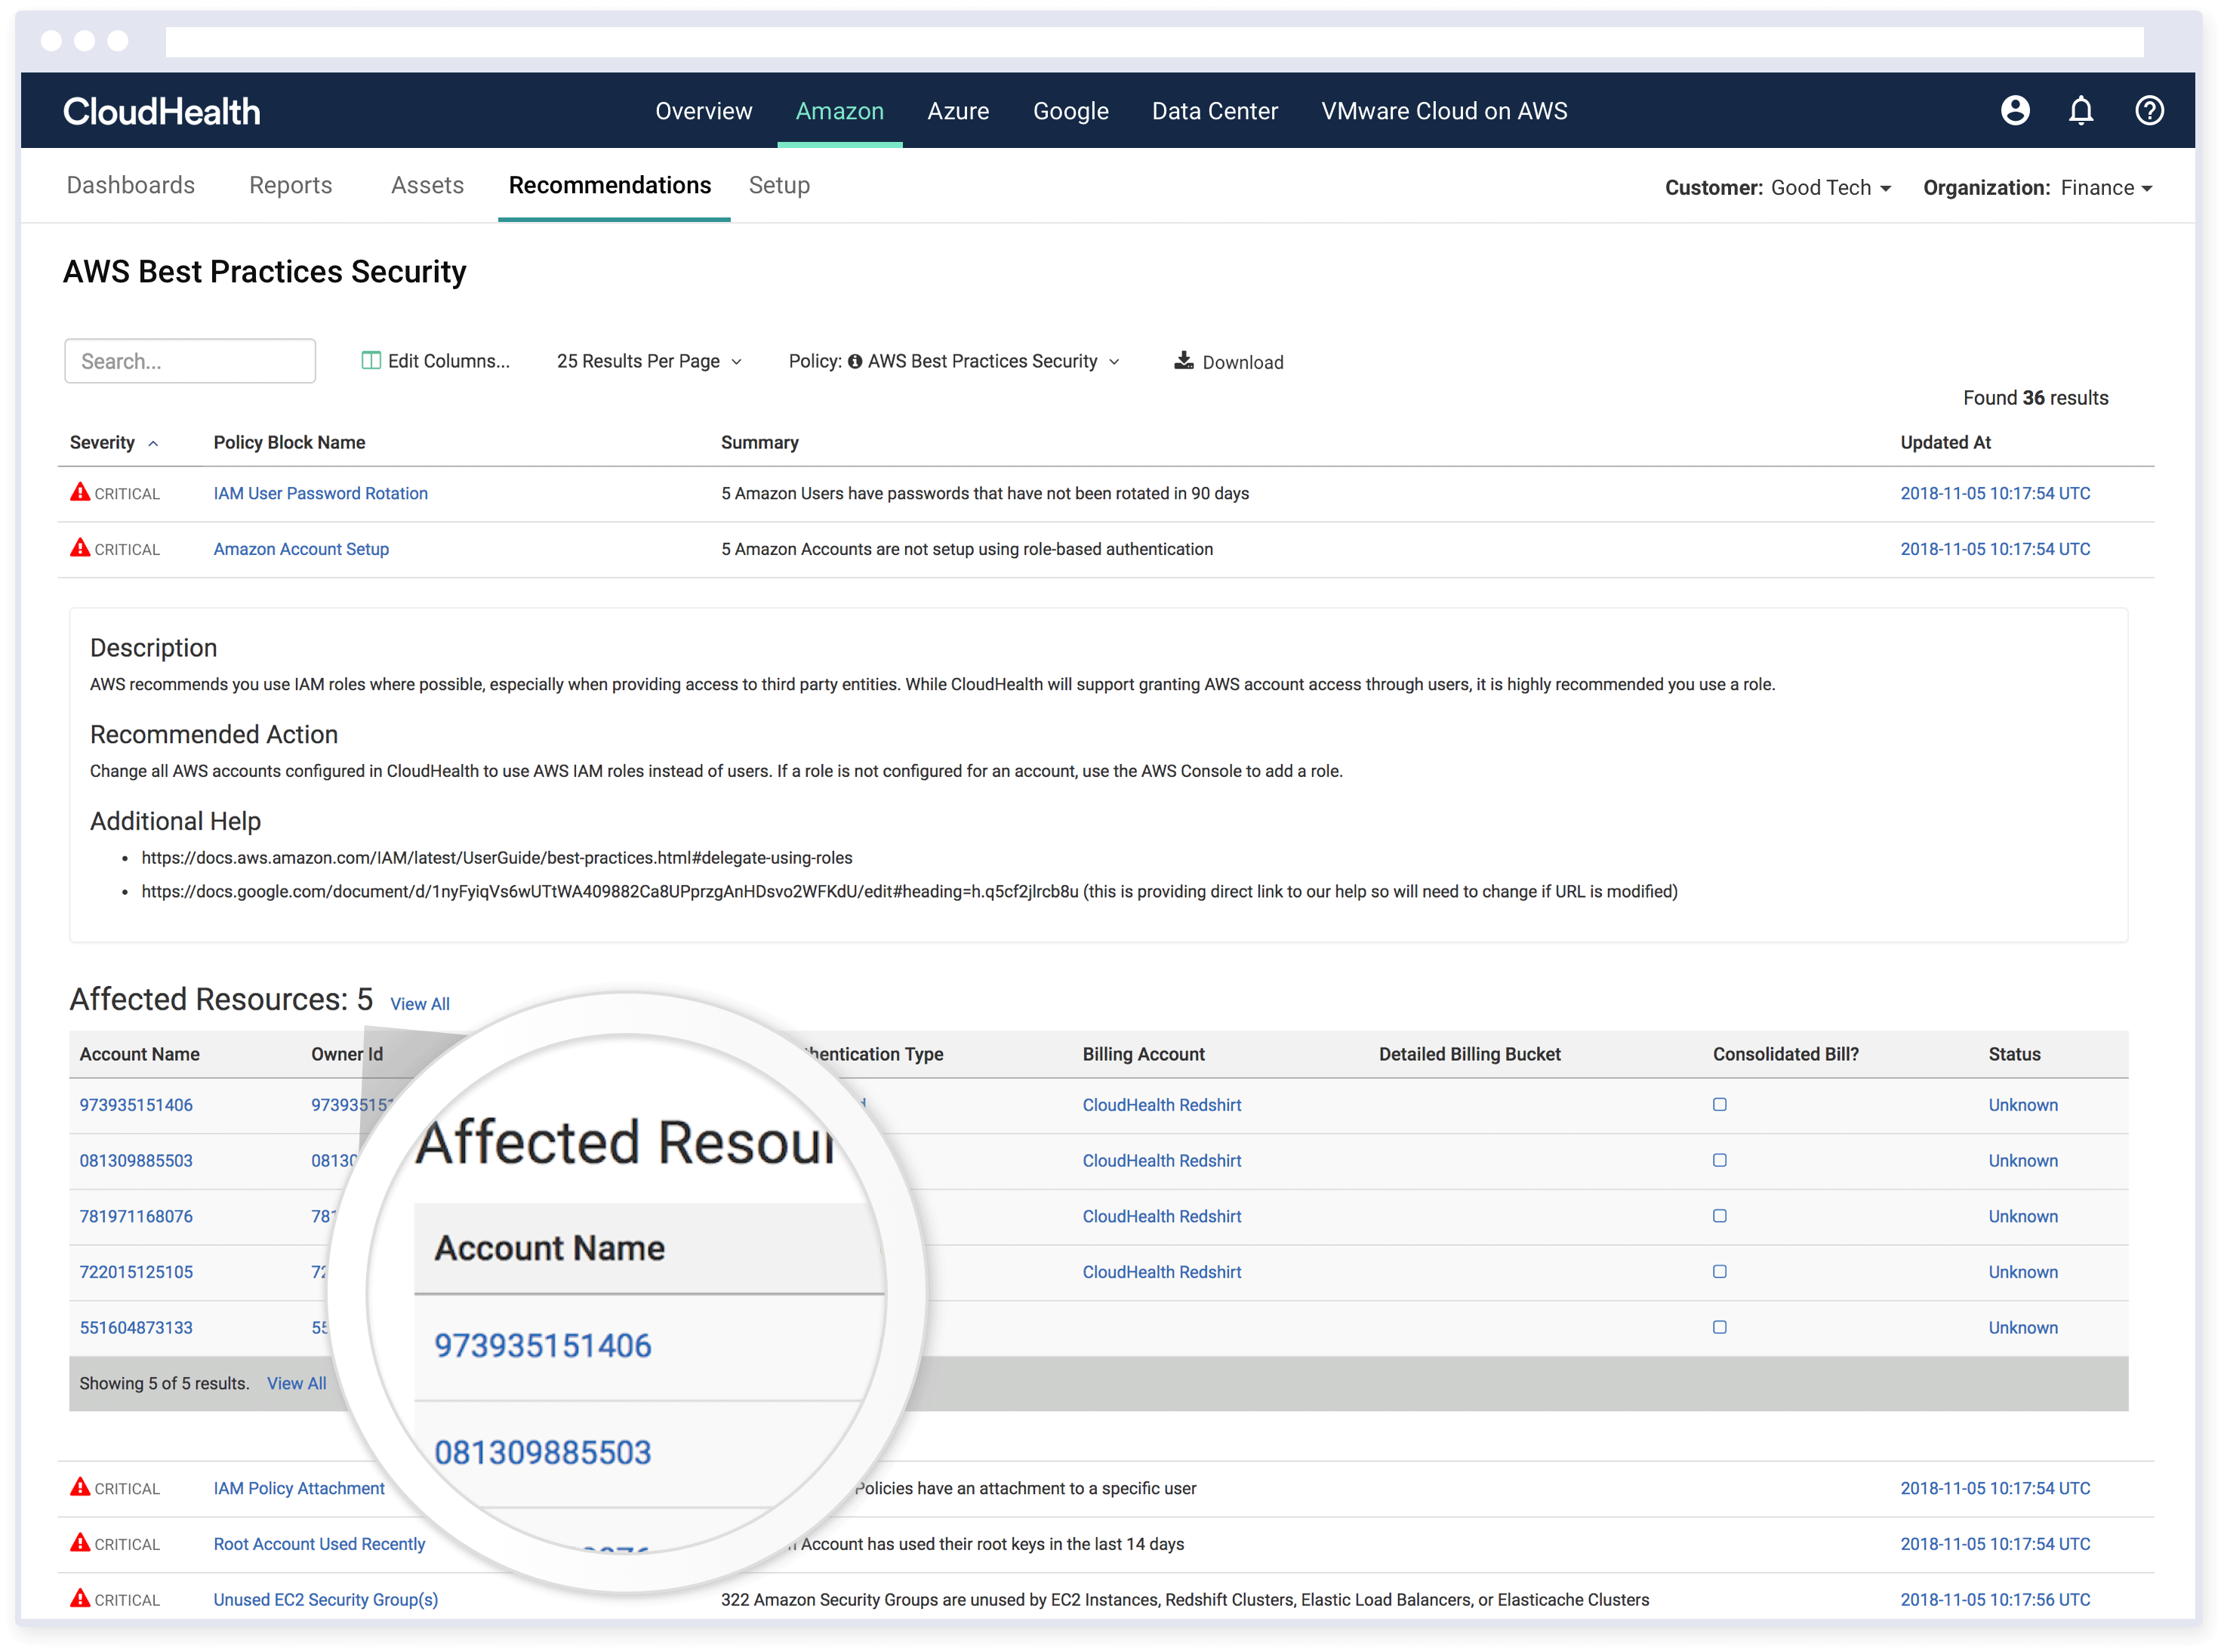Toggle Consolidated Bill checkbox for 081309885503

[1719, 1160]
